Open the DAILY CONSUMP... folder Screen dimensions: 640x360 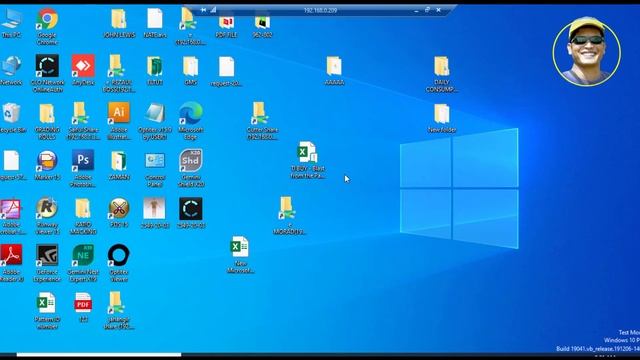pyautogui.click(x=442, y=66)
